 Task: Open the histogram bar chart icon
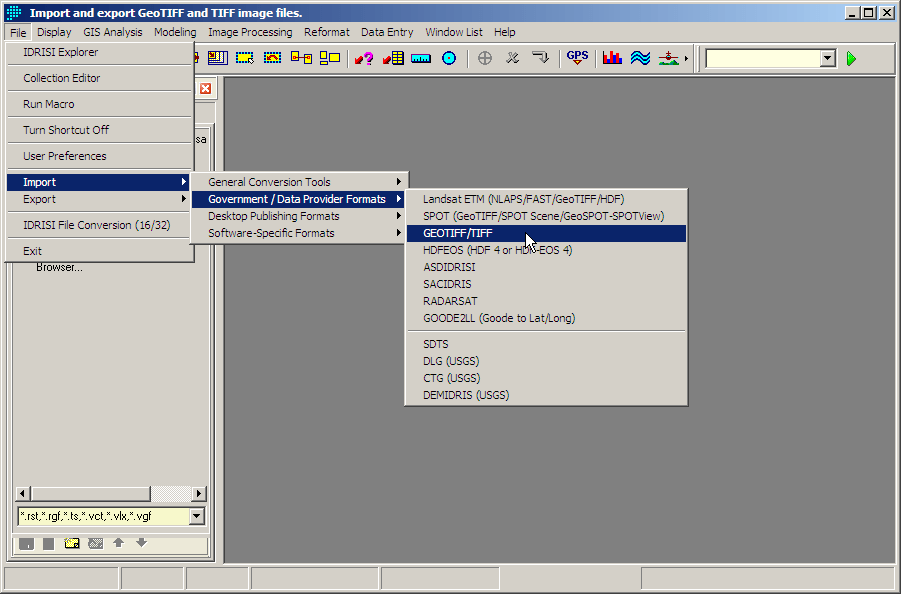pyautogui.click(x=612, y=58)
